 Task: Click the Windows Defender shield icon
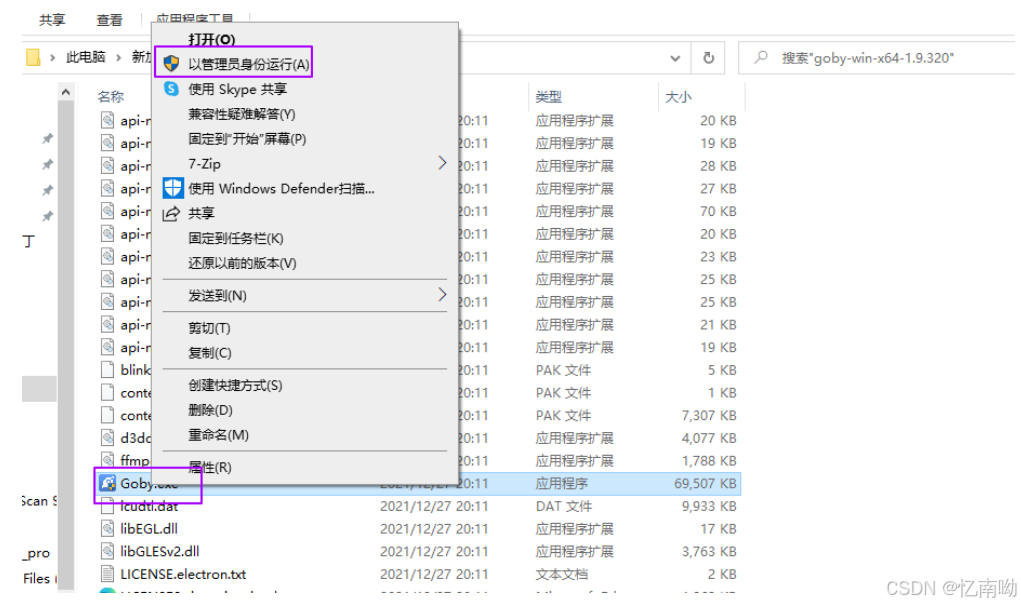coord(173,188)
